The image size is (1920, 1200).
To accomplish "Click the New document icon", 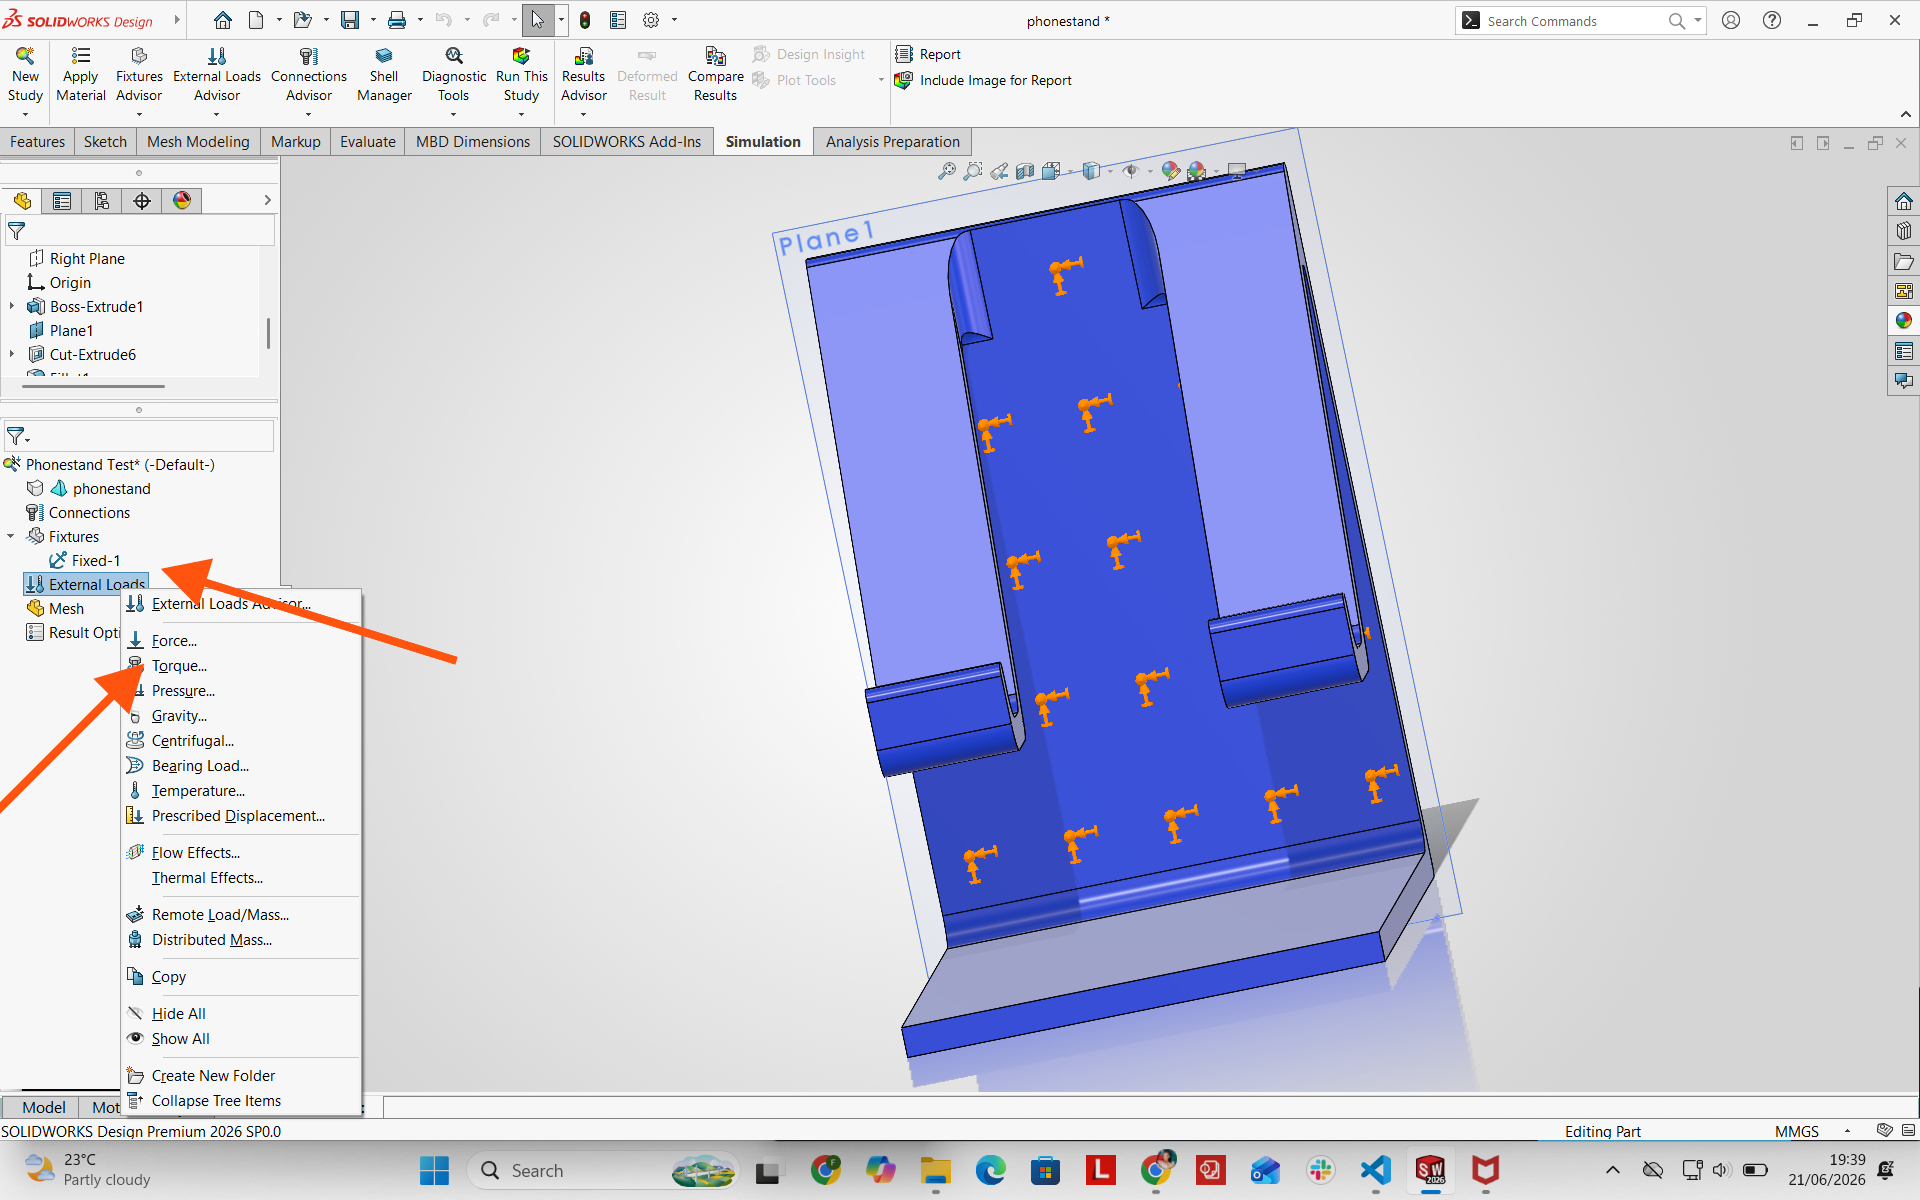I will [x=256, y=20].
